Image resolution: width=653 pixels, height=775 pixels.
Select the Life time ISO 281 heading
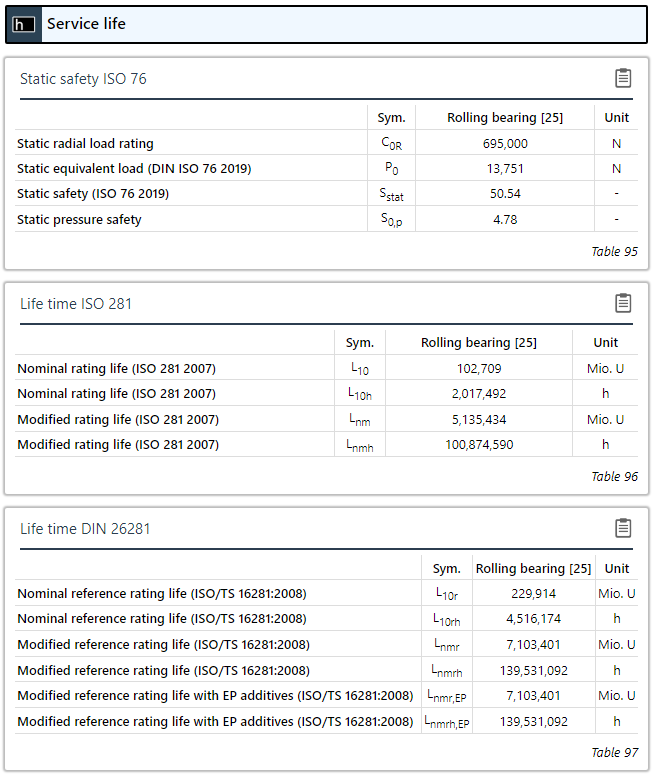76,304
